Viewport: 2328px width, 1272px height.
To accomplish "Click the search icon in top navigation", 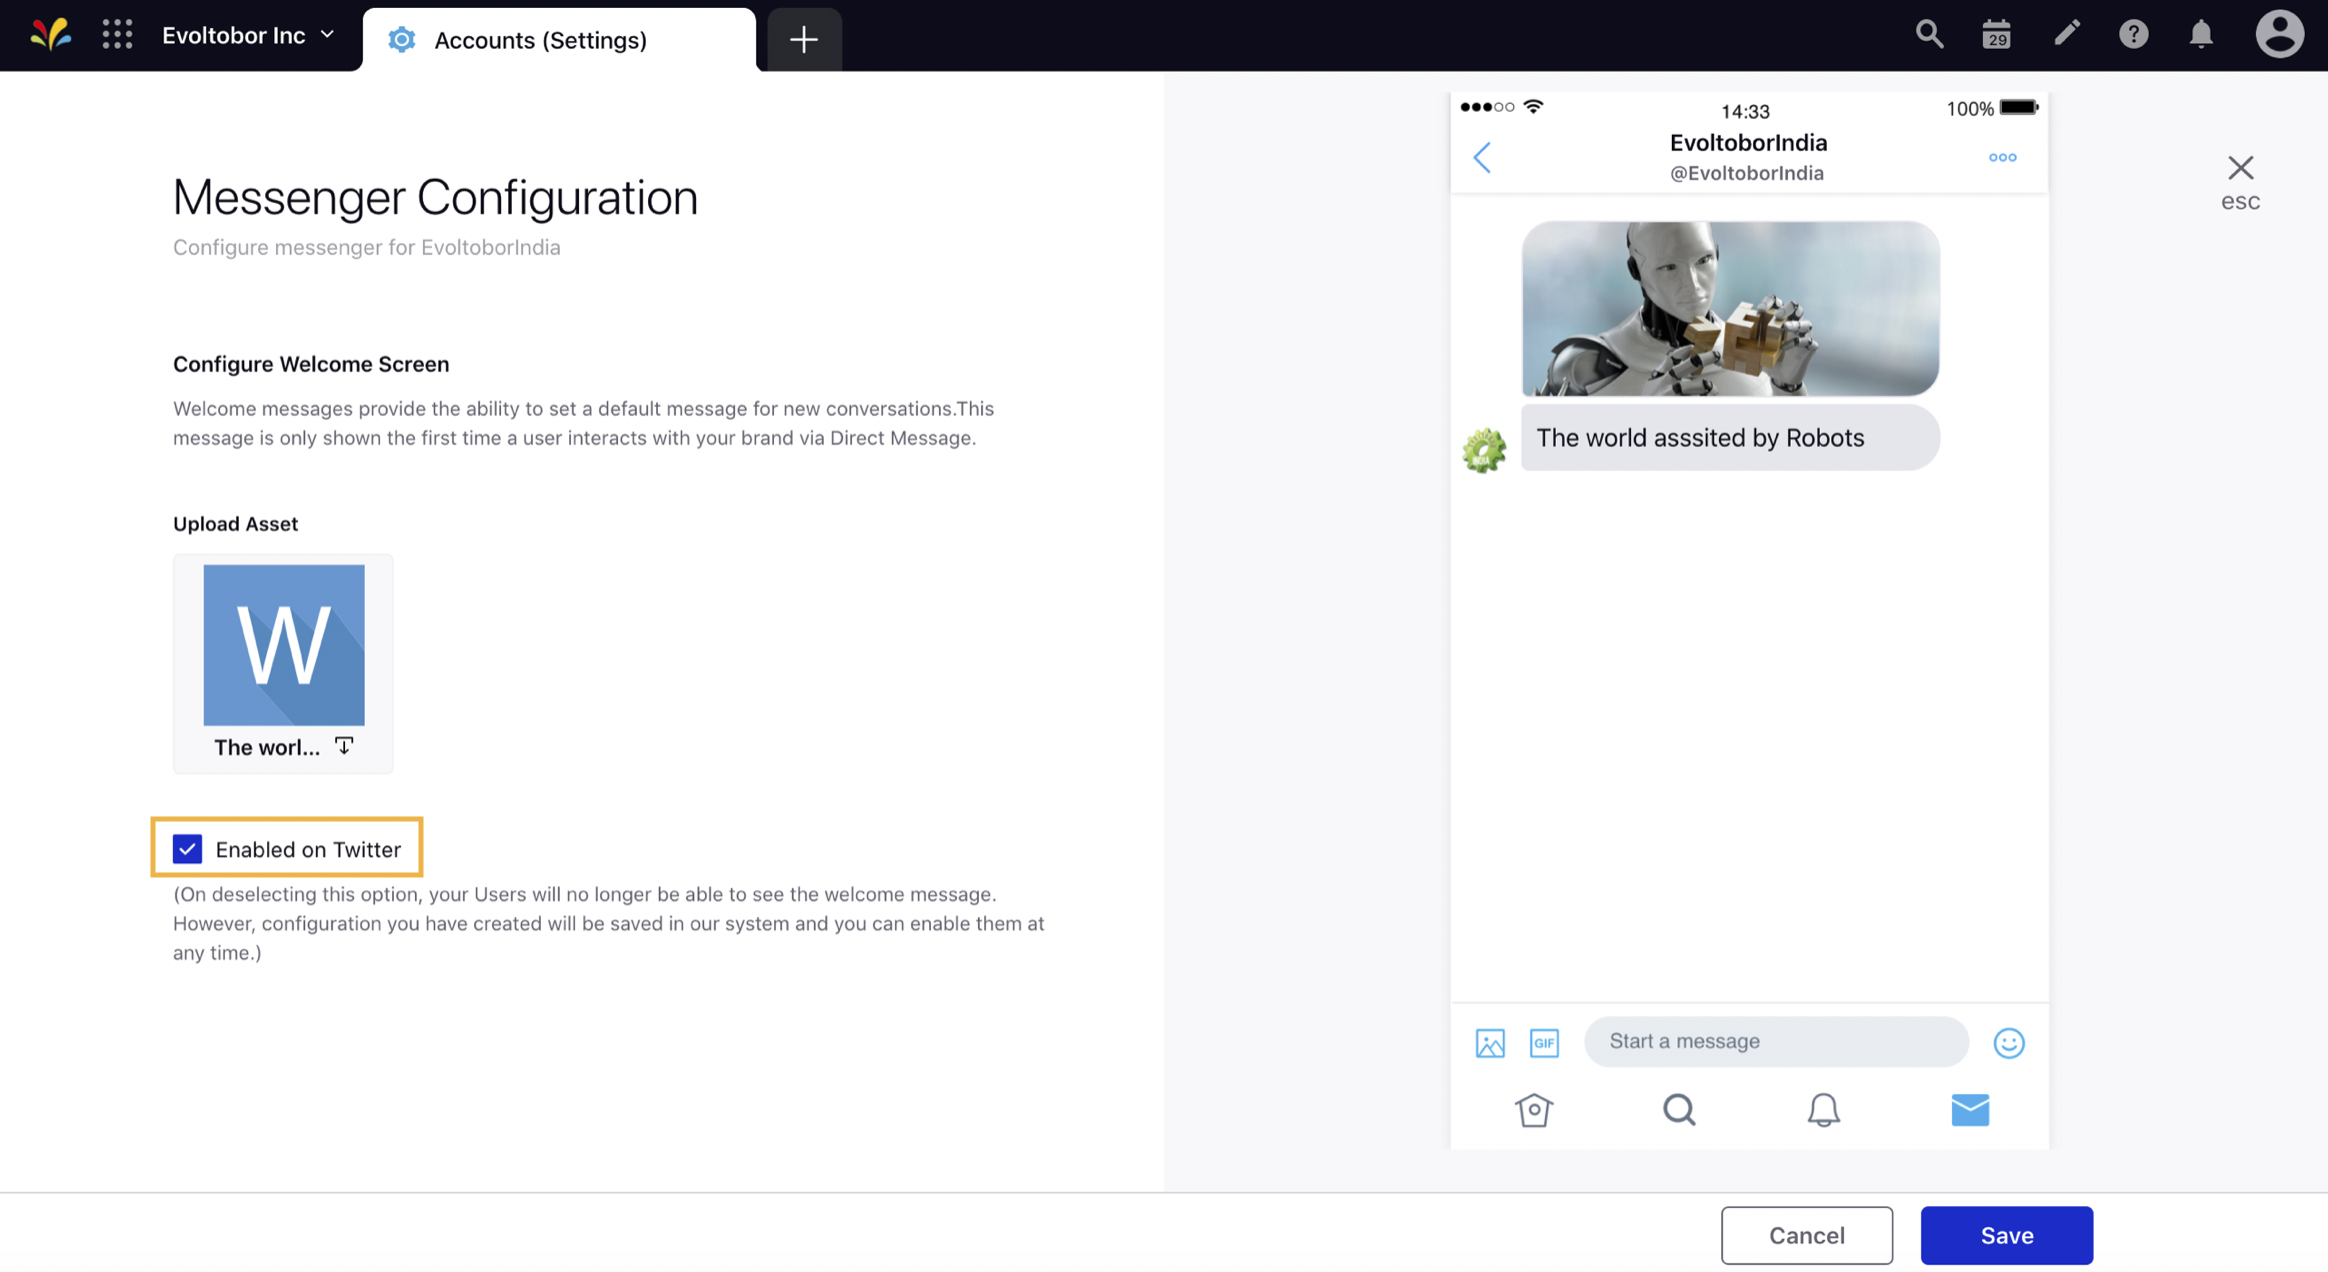I will click(x=1929, y=34).
